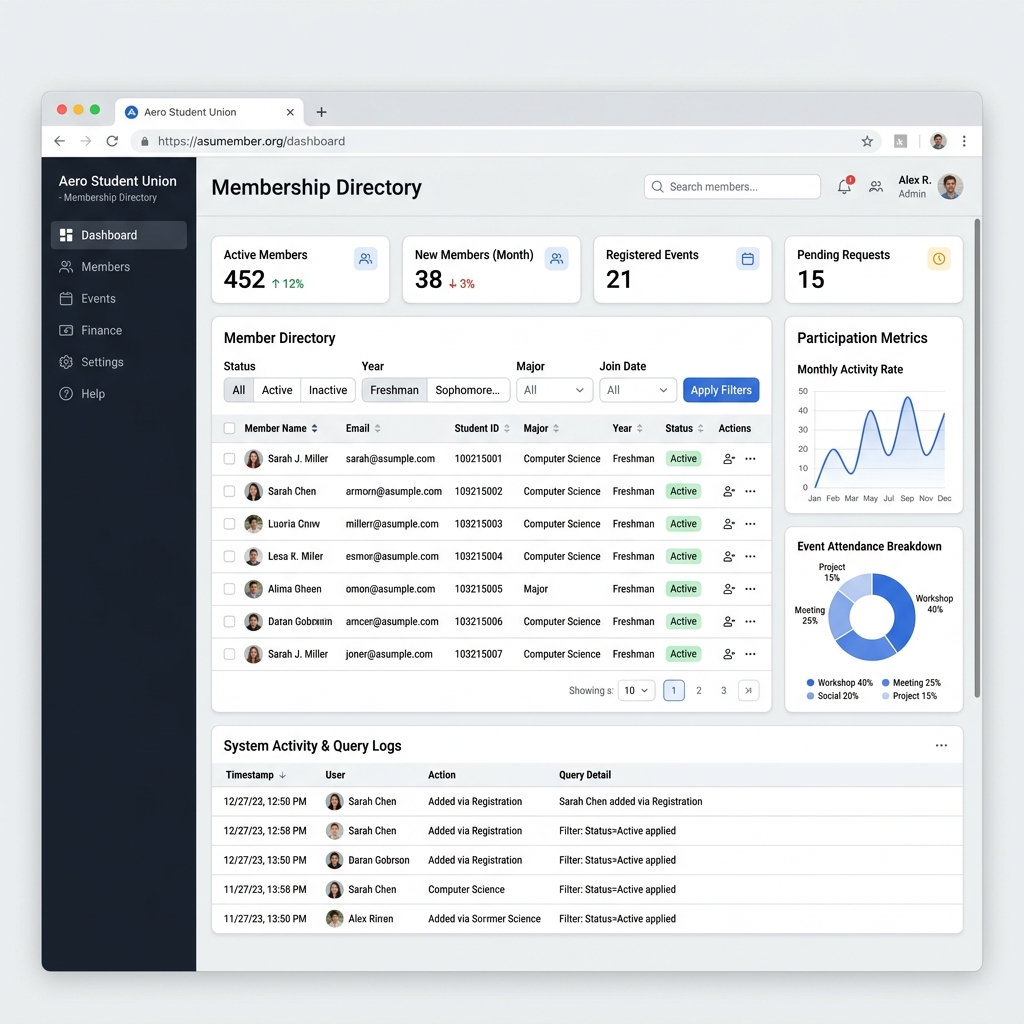Click Alex R. profile avatar in header
The image size is (1024, 1024).
tap(950, 187)
